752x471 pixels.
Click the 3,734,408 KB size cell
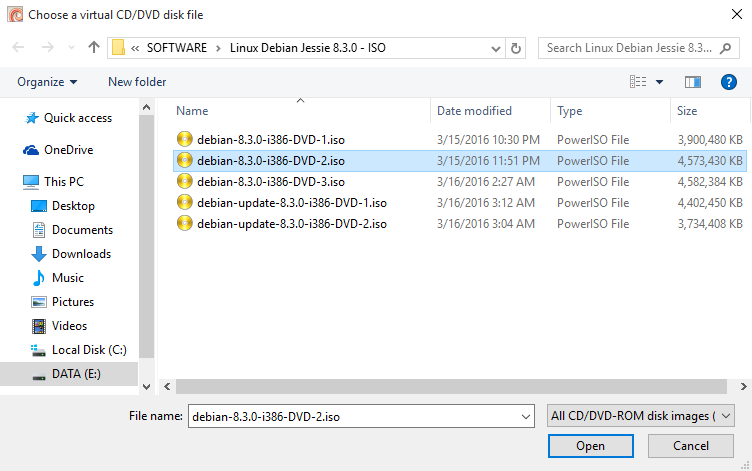pos(710,224)
